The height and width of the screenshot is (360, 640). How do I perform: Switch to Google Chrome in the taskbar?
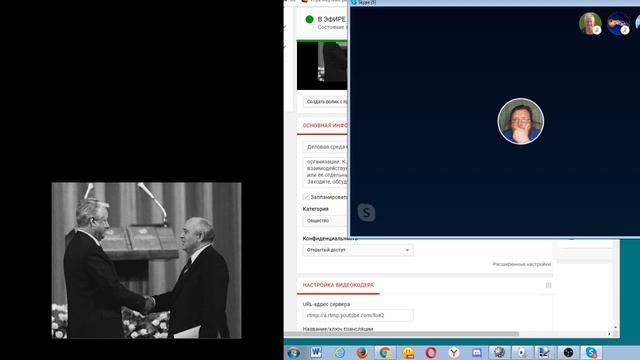point(384,353)
